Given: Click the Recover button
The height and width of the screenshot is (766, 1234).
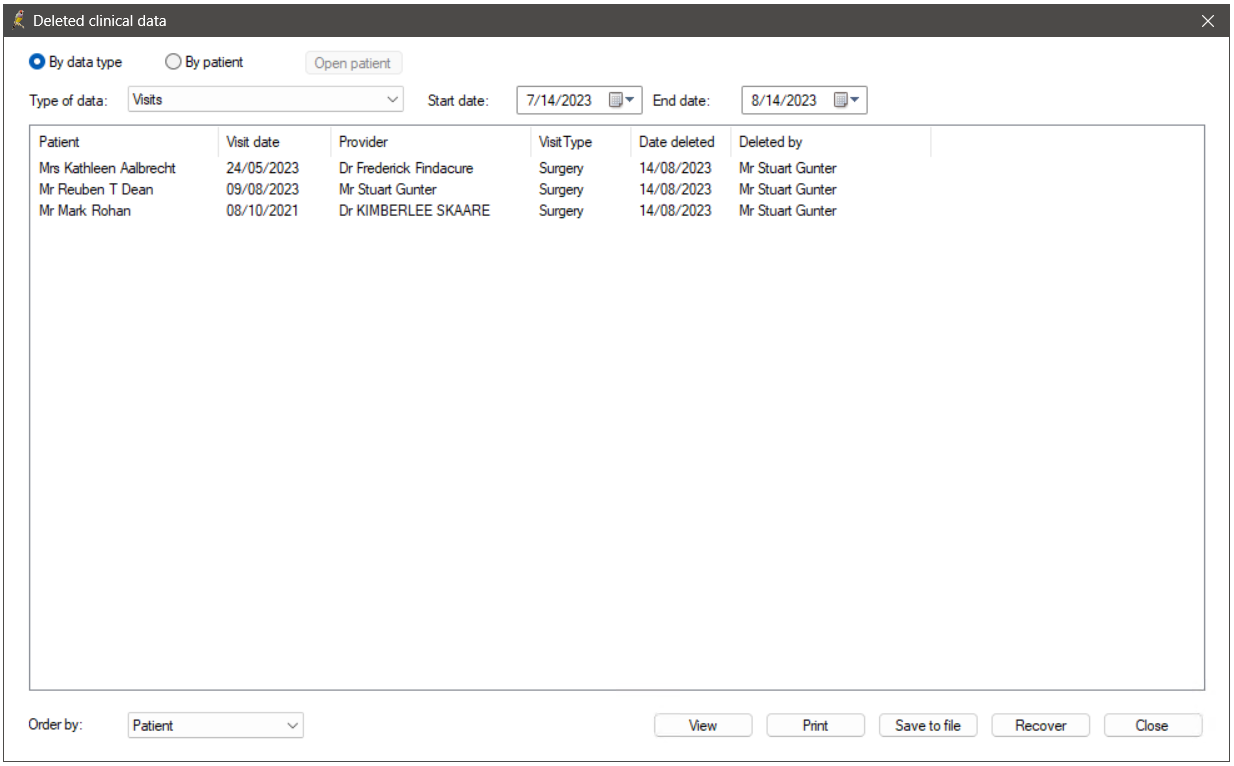Looking at the screenshot, I should (1040, 726).
